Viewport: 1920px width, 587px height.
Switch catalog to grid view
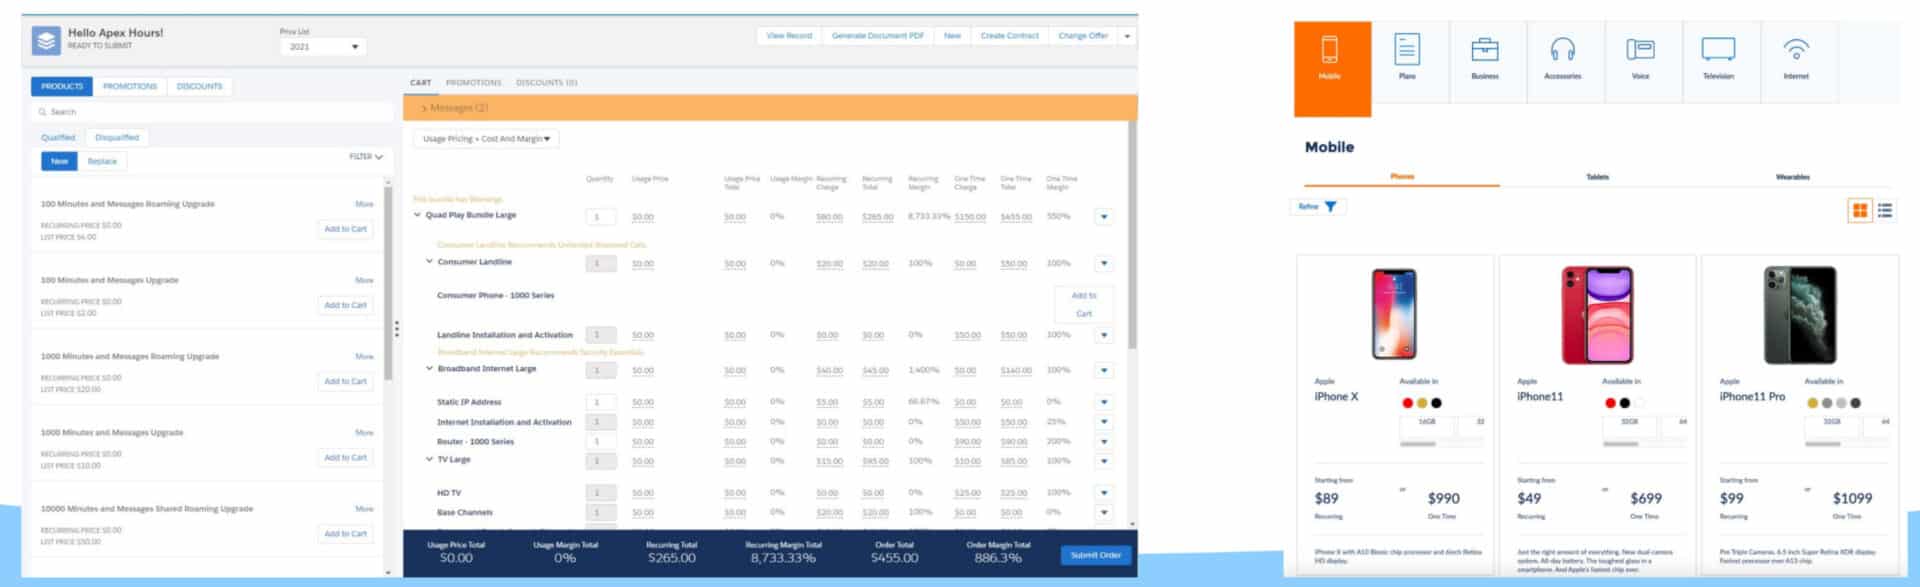1860,210
